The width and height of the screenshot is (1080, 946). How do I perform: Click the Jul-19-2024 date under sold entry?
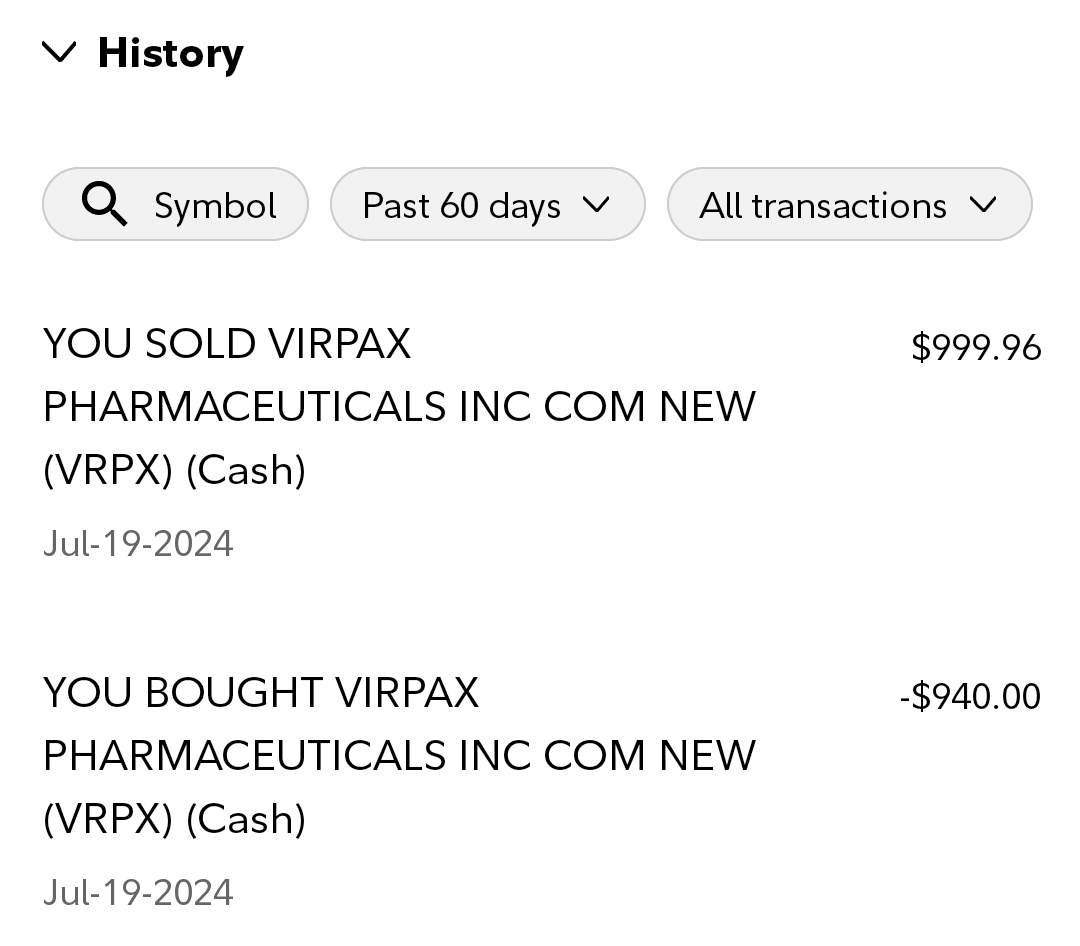[138, 544]
